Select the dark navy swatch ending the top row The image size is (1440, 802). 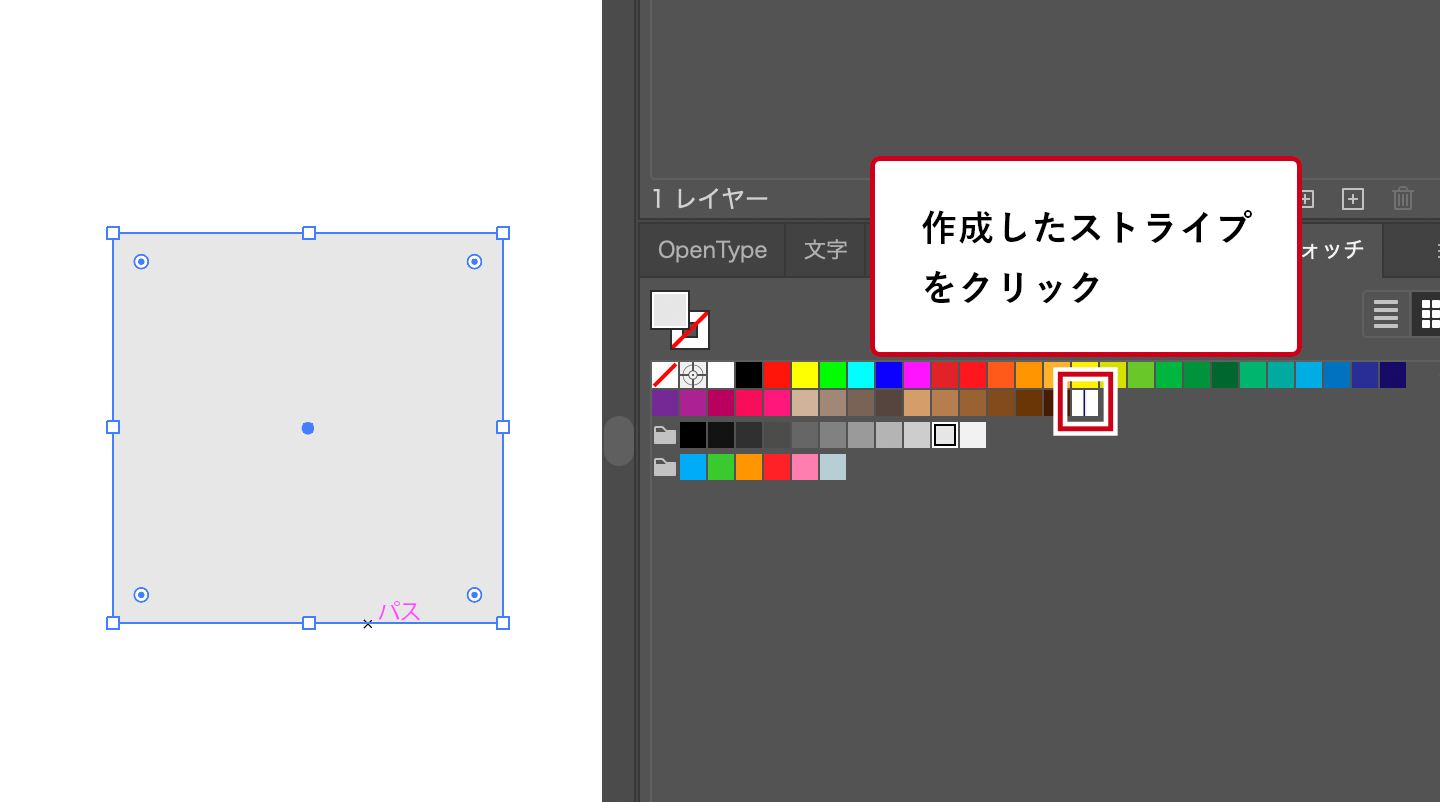[1393, 375]
